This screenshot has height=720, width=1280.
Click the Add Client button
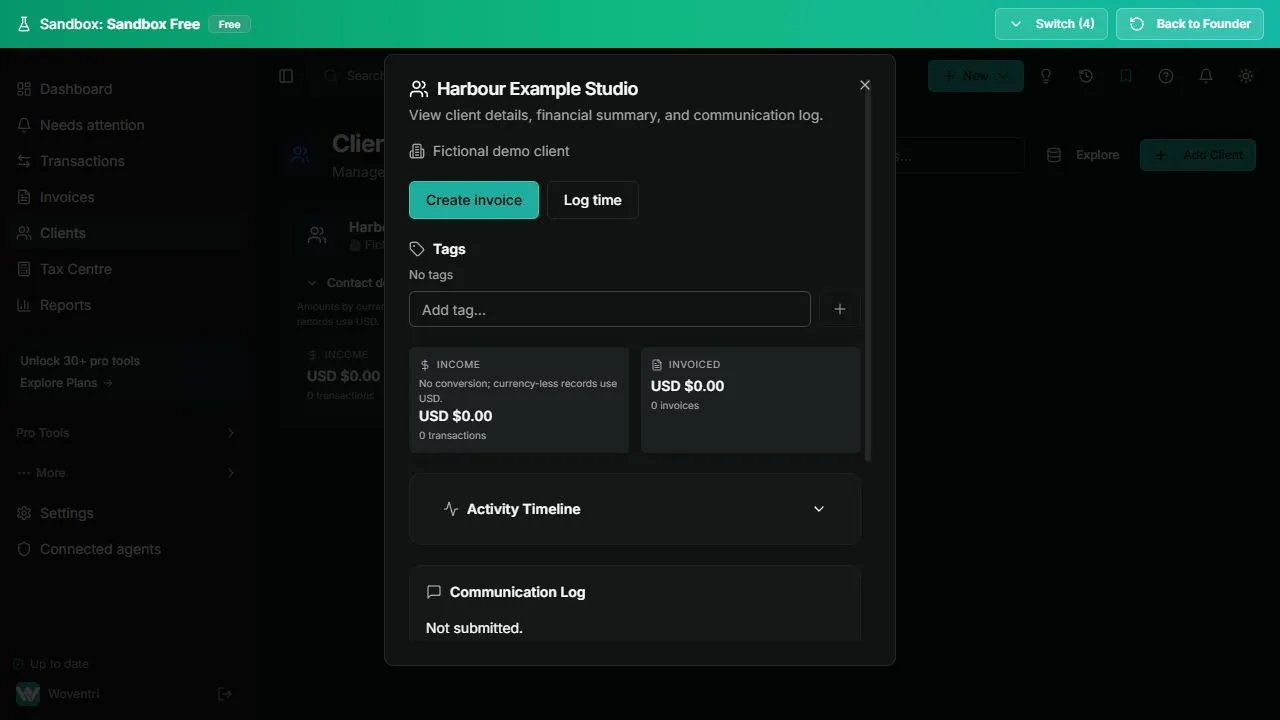pos(1198,155)
